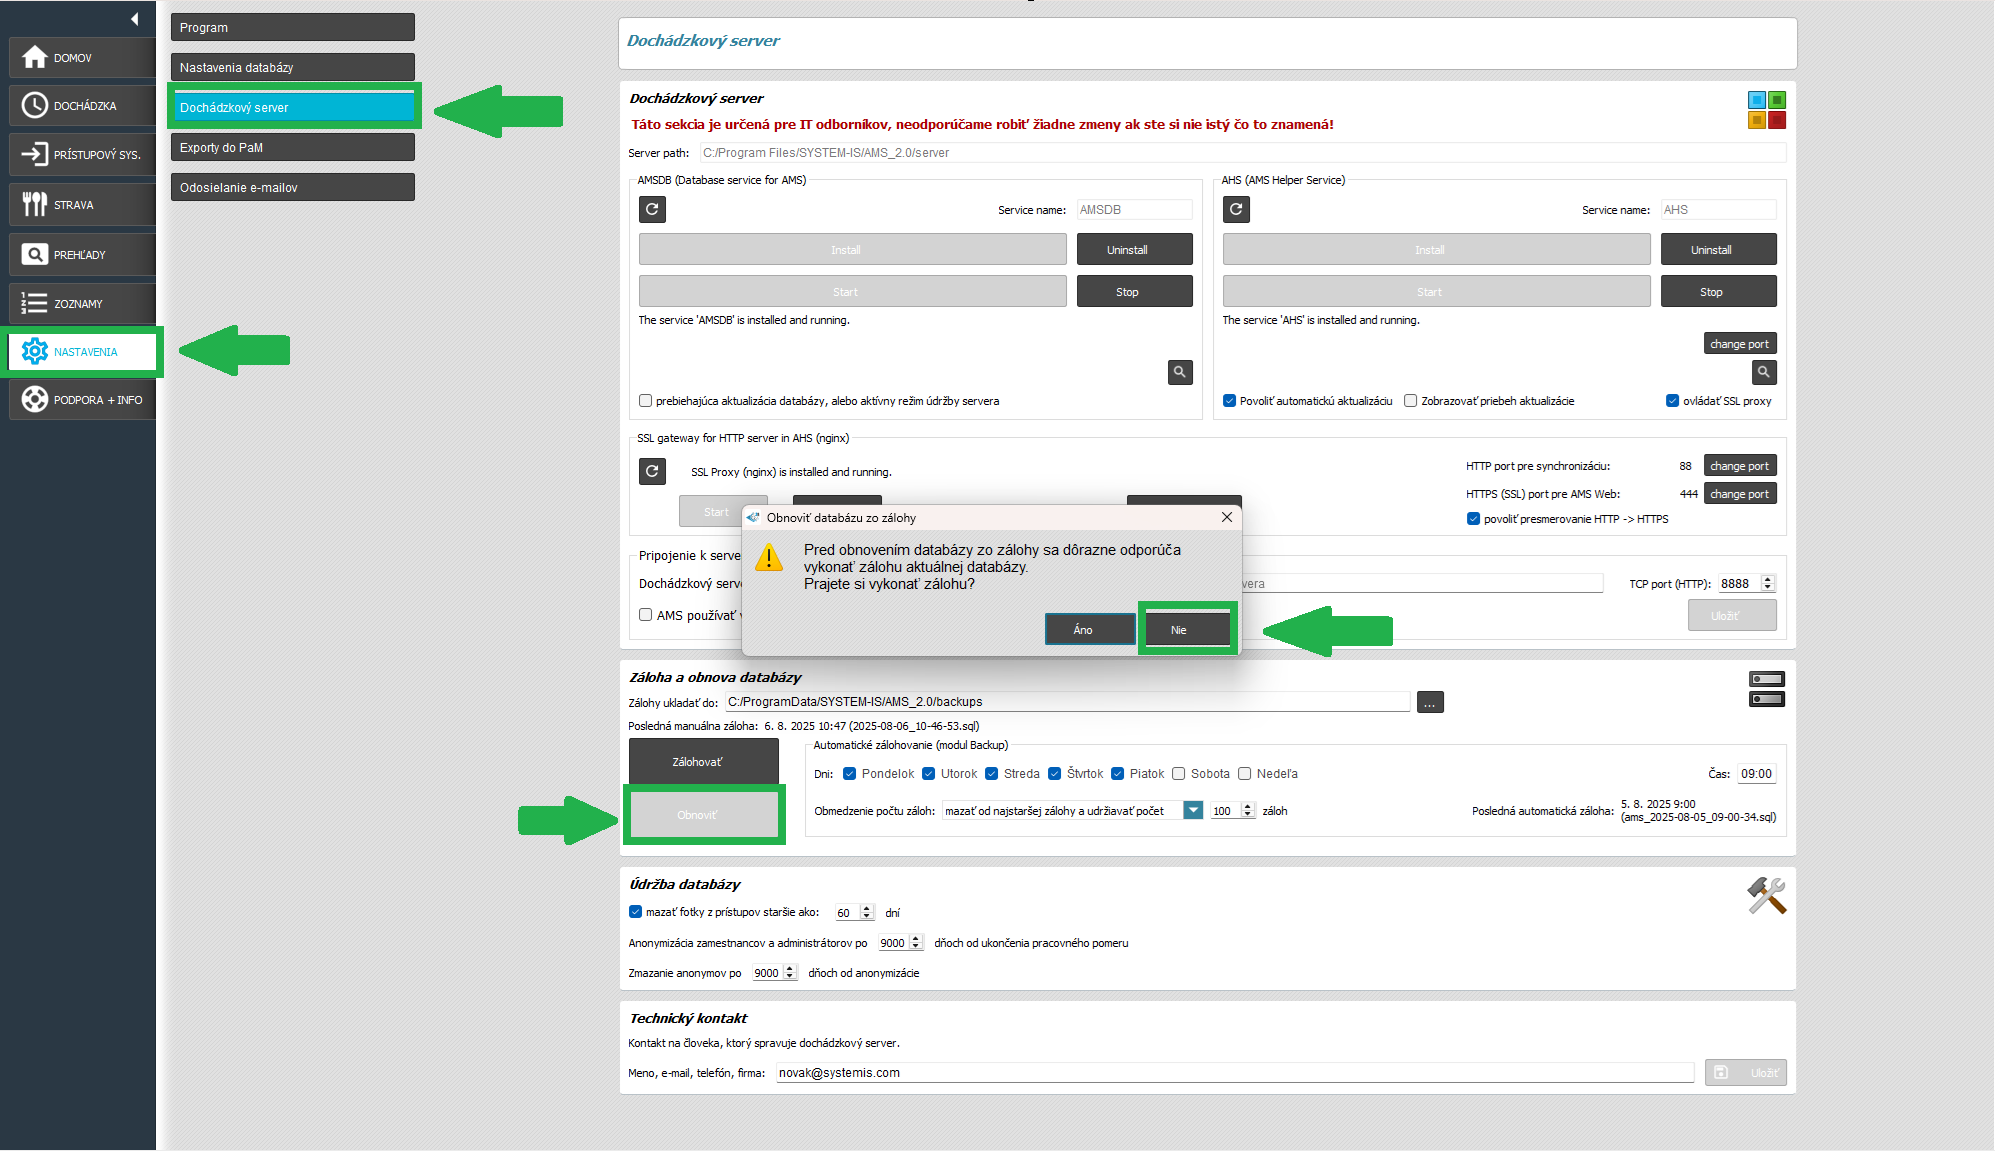Viewport: 1995px width, 1151px height.
Task: Open the Nastavenia databázy menu item
Action: tap(292, 67)
